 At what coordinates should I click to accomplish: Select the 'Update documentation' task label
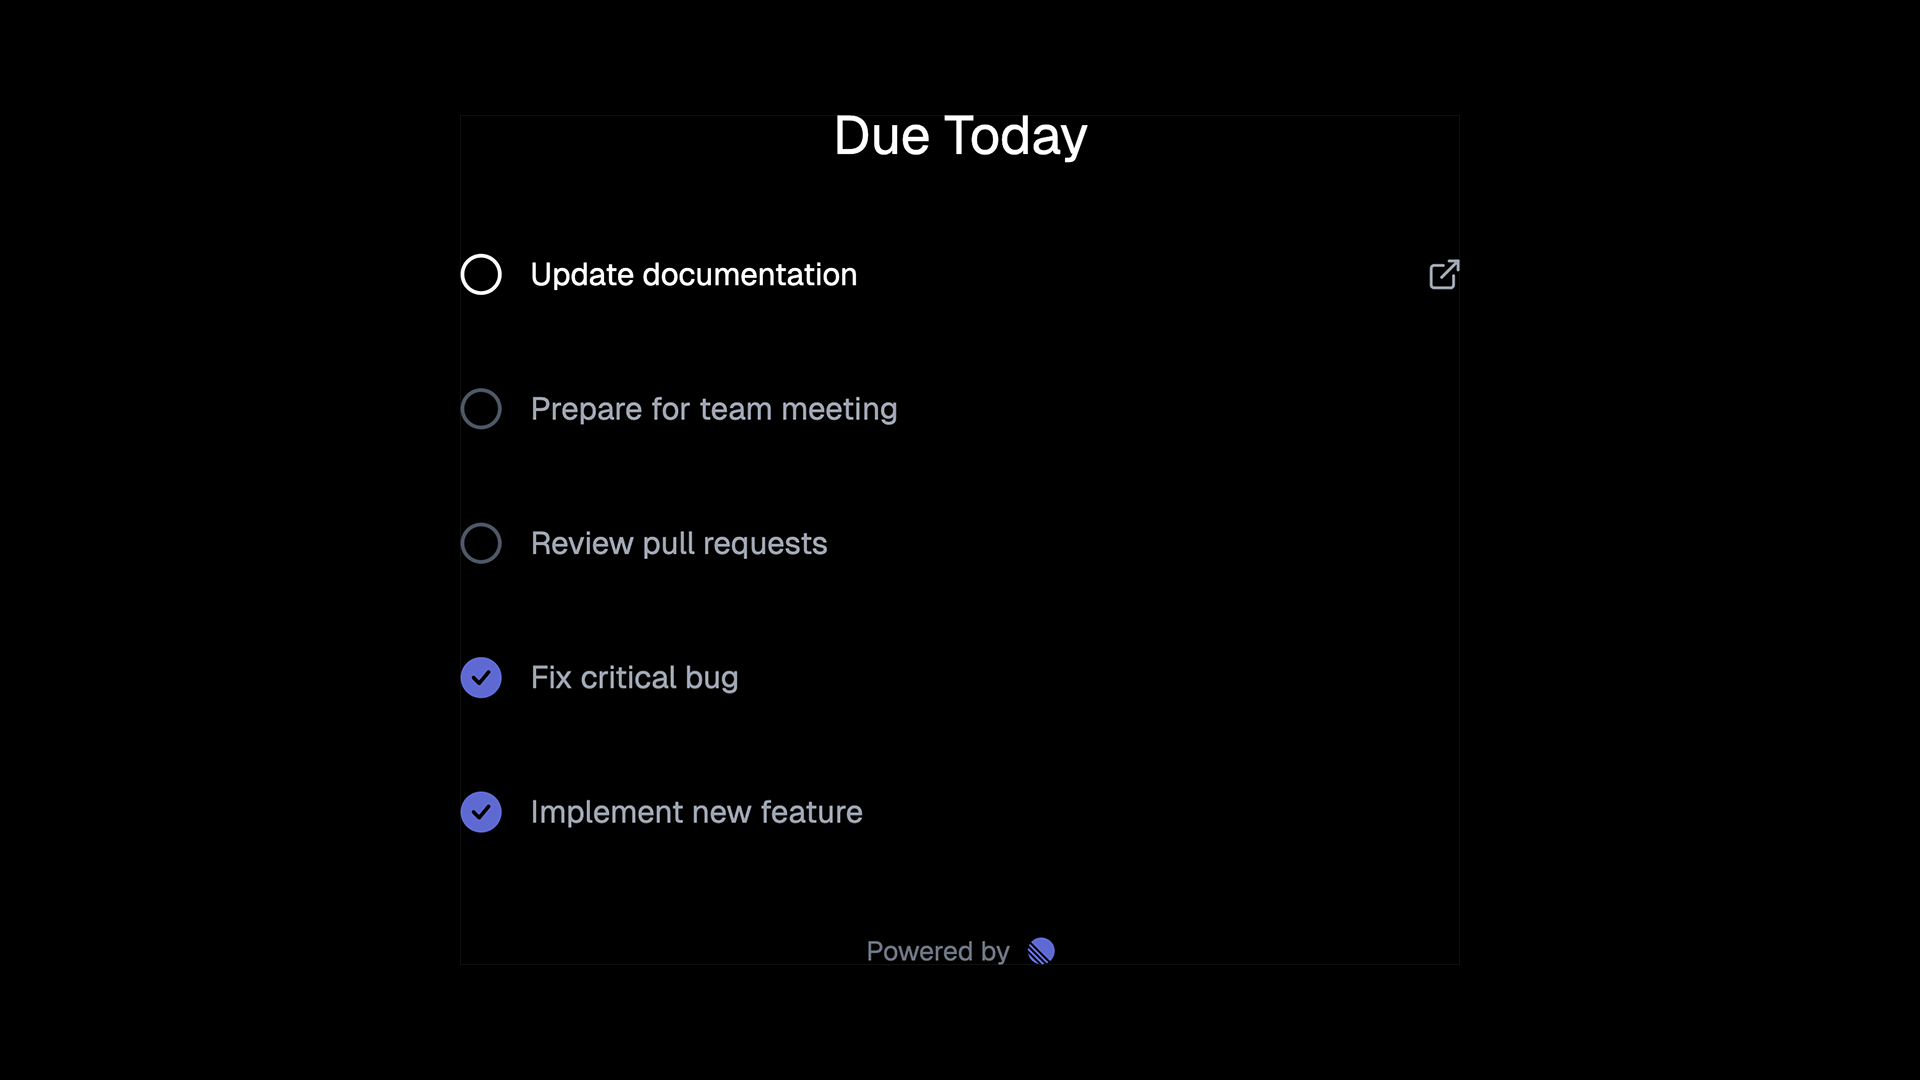(693, 274)
